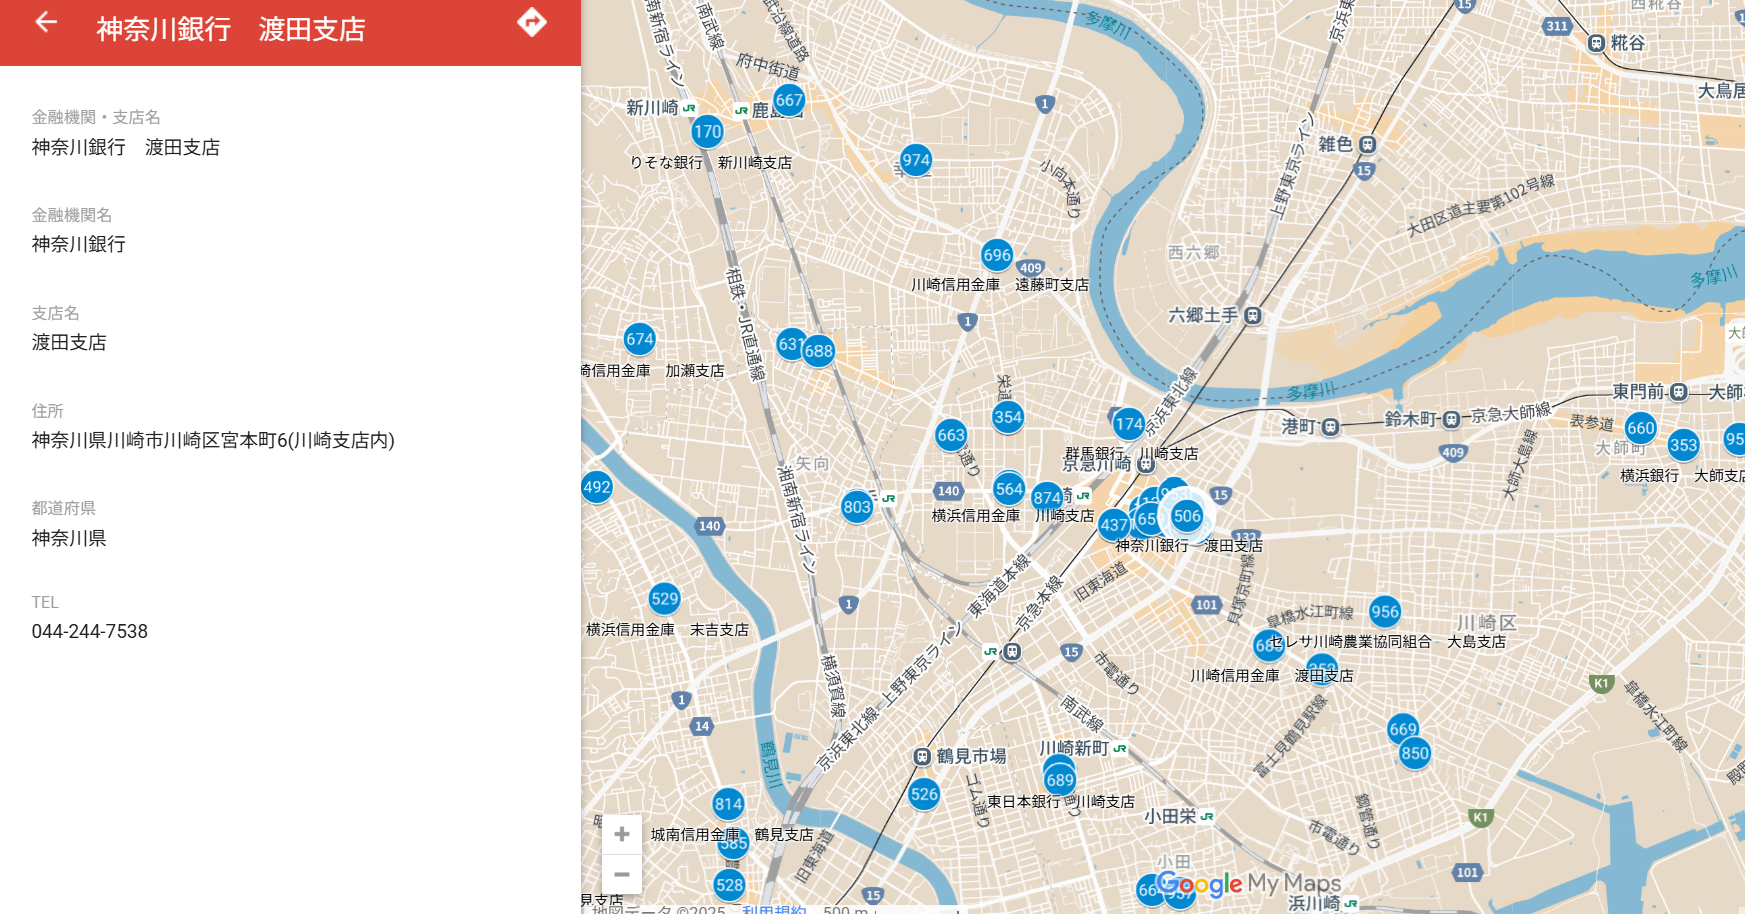Click the address text in details panel
Screen dimensions: 1745x914
(x=213, y=440)
